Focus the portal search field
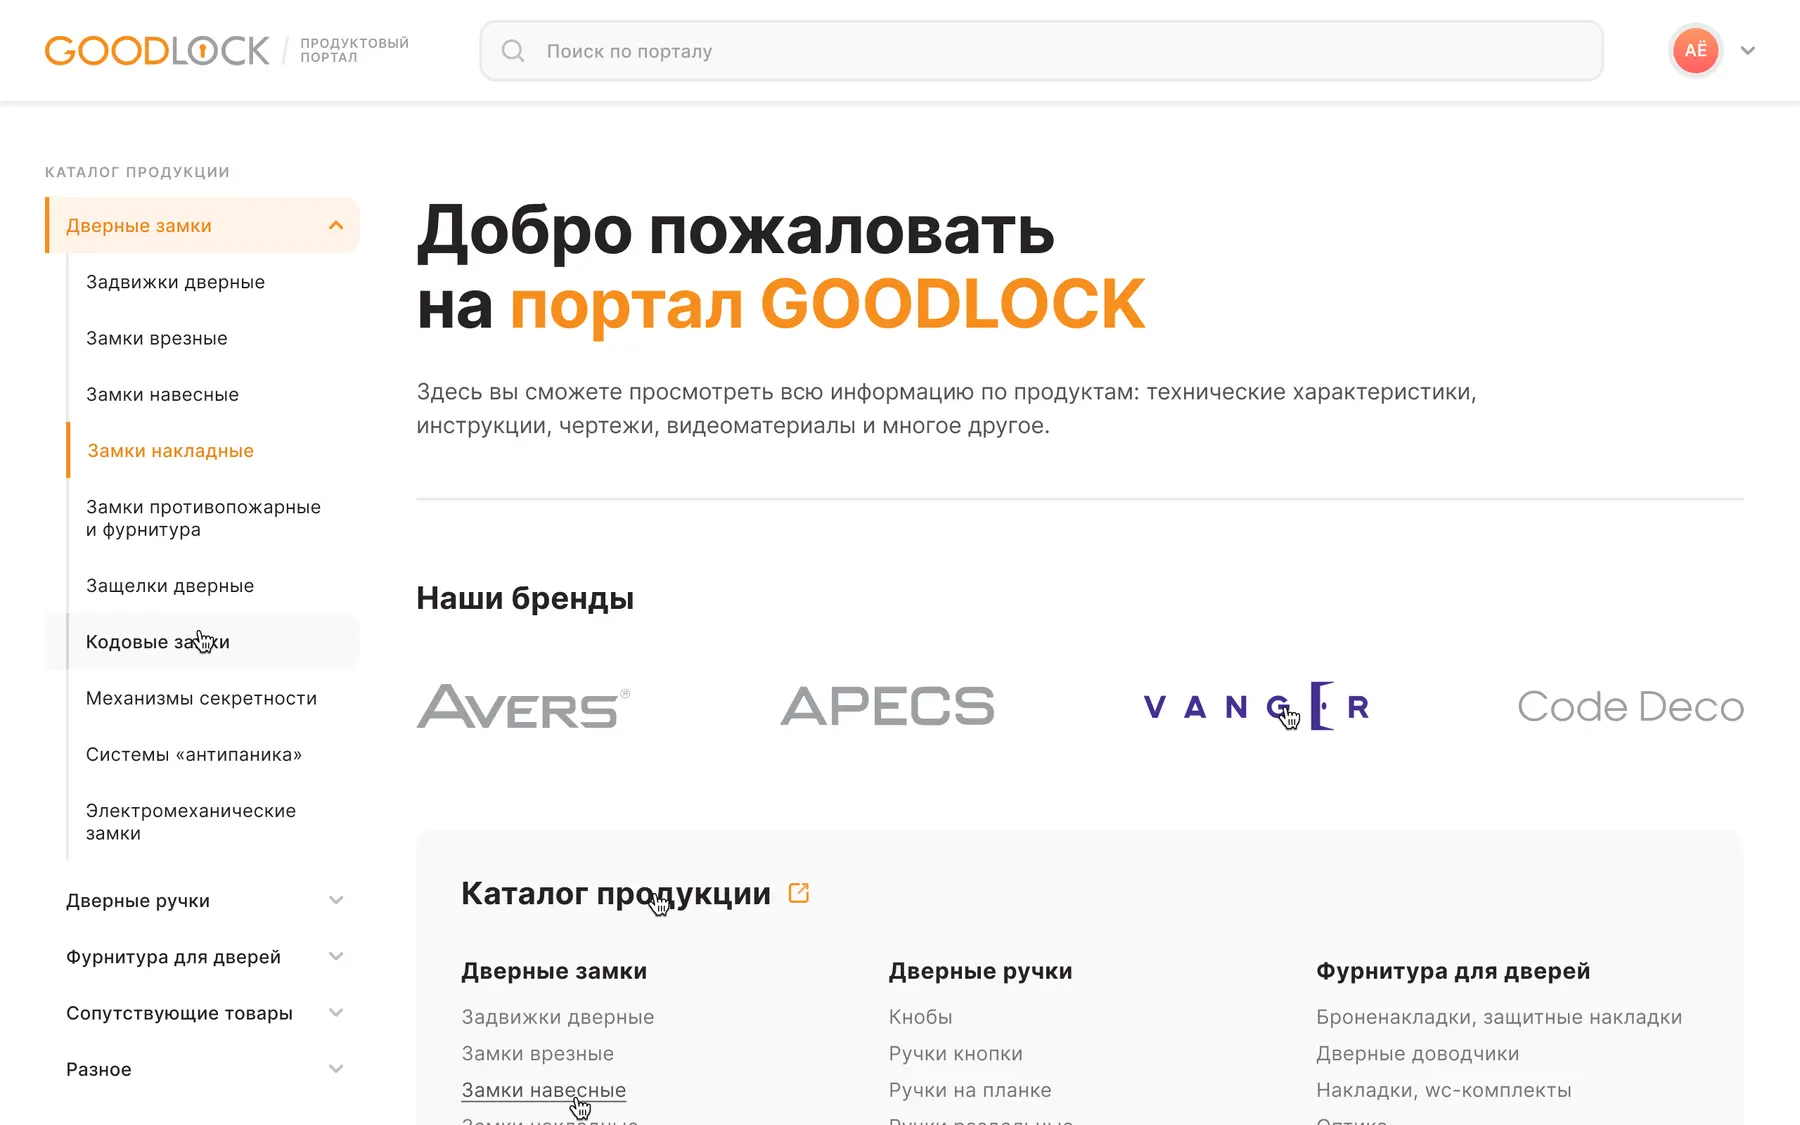This screenshot has height=1125, width=1800. pyautogui.click(x=1041, y=51)
